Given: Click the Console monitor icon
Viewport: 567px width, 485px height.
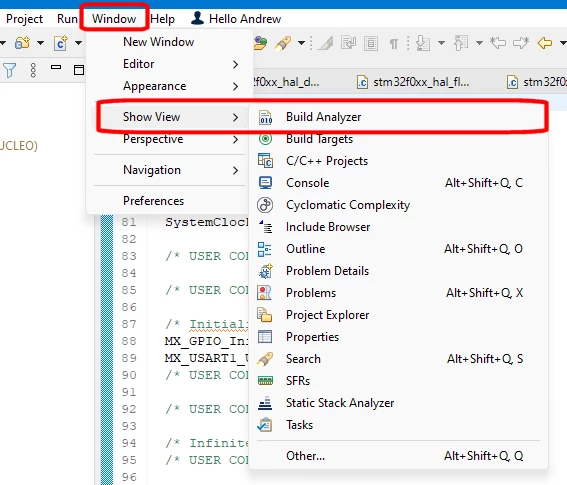Looking at the screenshot, I should [265, 183].
